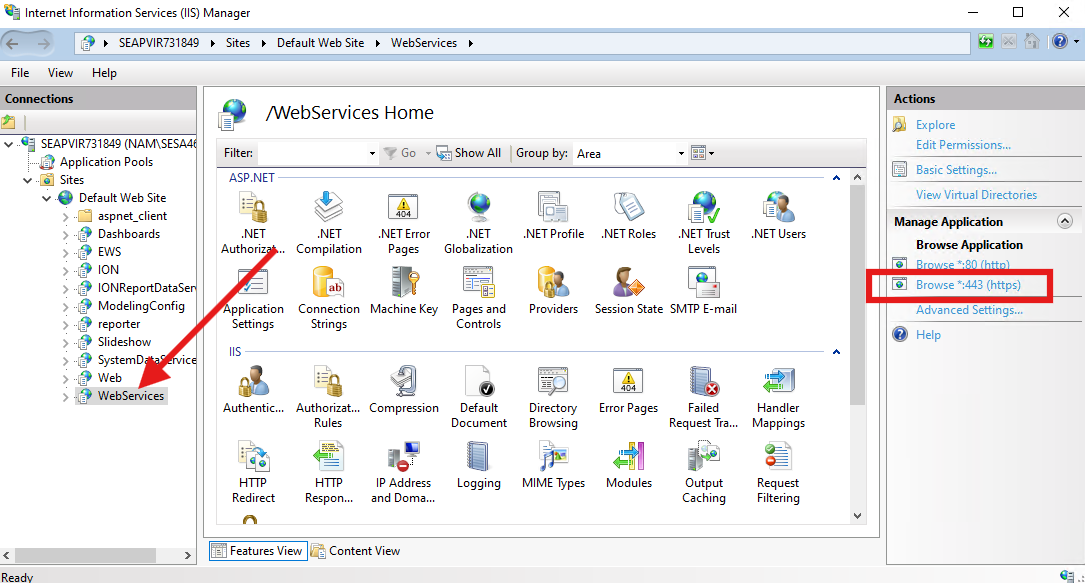Viewport: 1085px width, 583px height.
Task: Open Connection Strings feature
Action: click(x=329, y=298)
